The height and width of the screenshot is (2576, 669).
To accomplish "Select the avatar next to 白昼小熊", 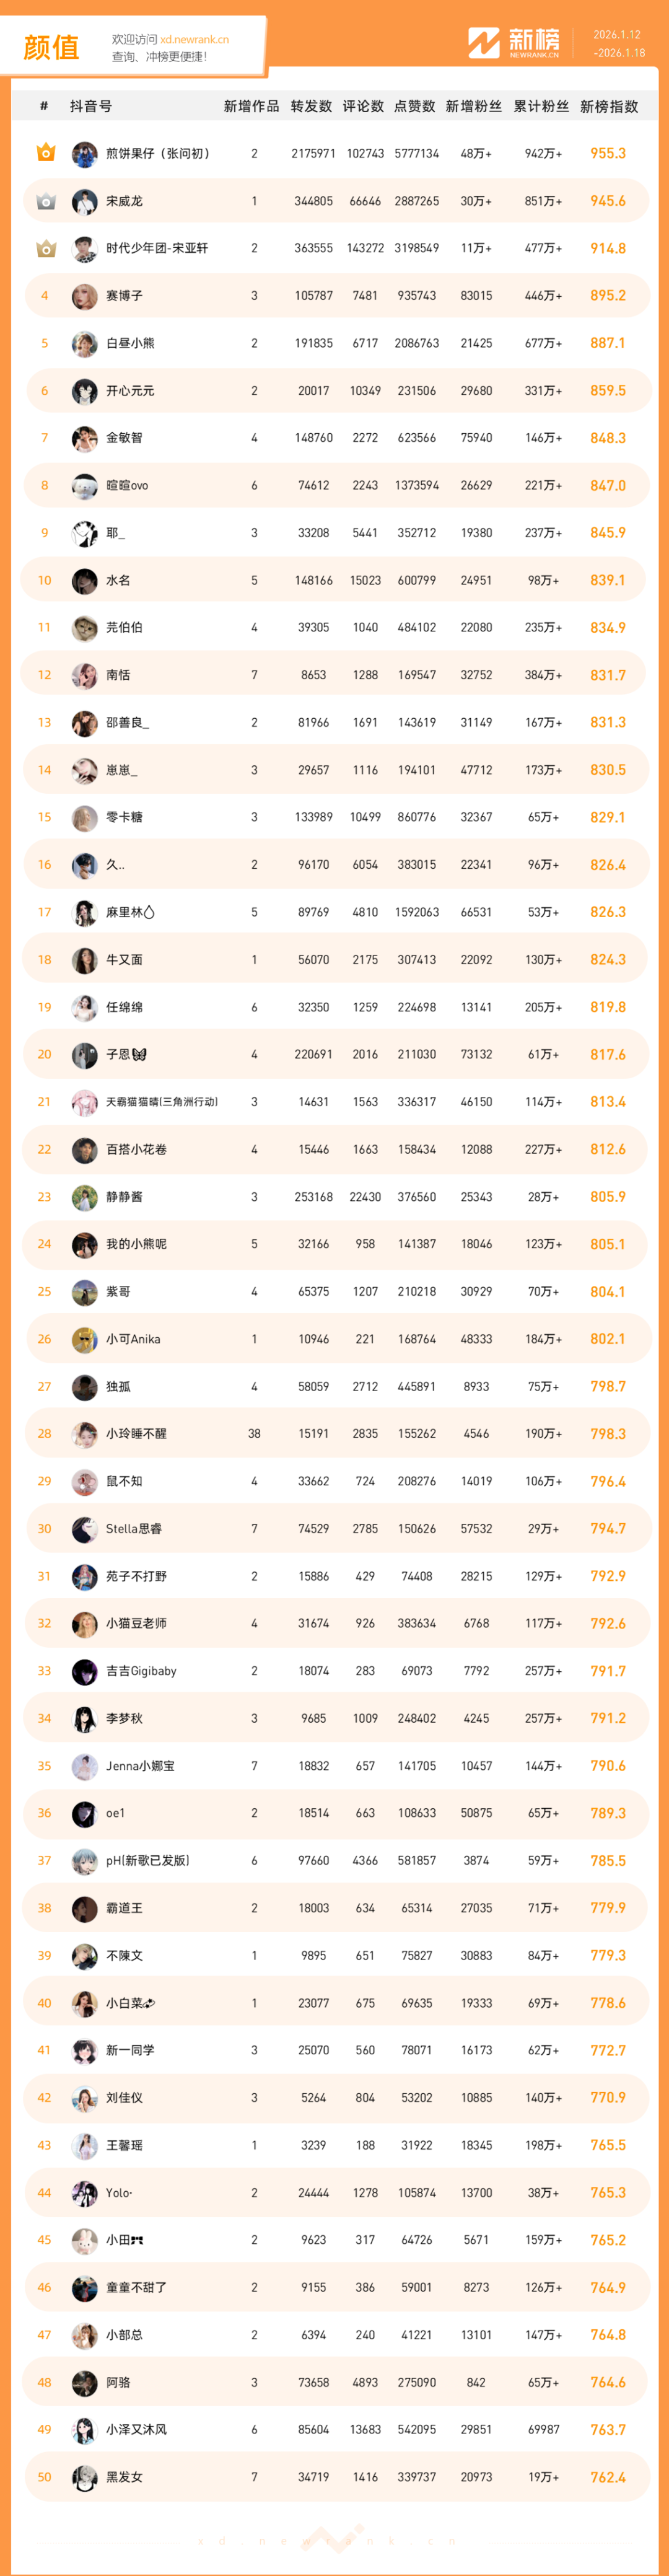I will (84, 343).
